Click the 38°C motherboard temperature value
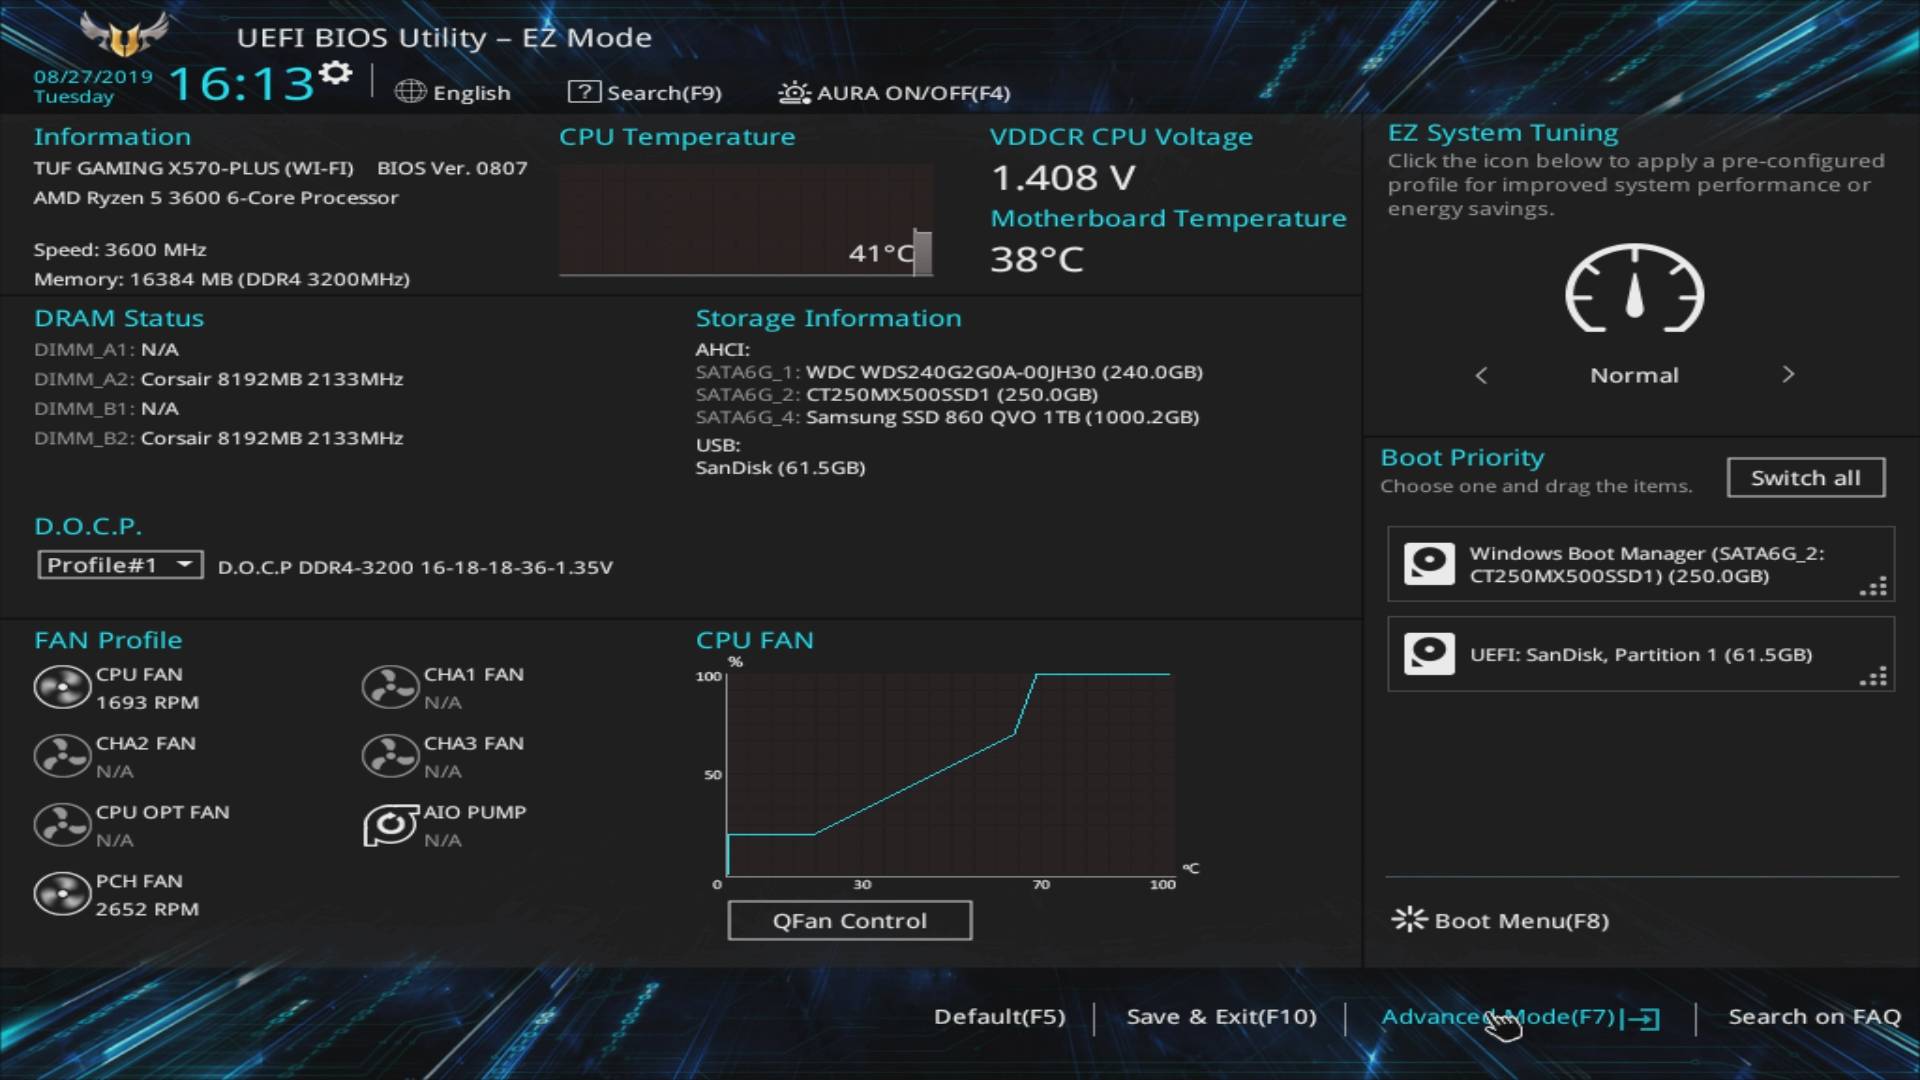 pyautogui.click(x=1037, y=260)
